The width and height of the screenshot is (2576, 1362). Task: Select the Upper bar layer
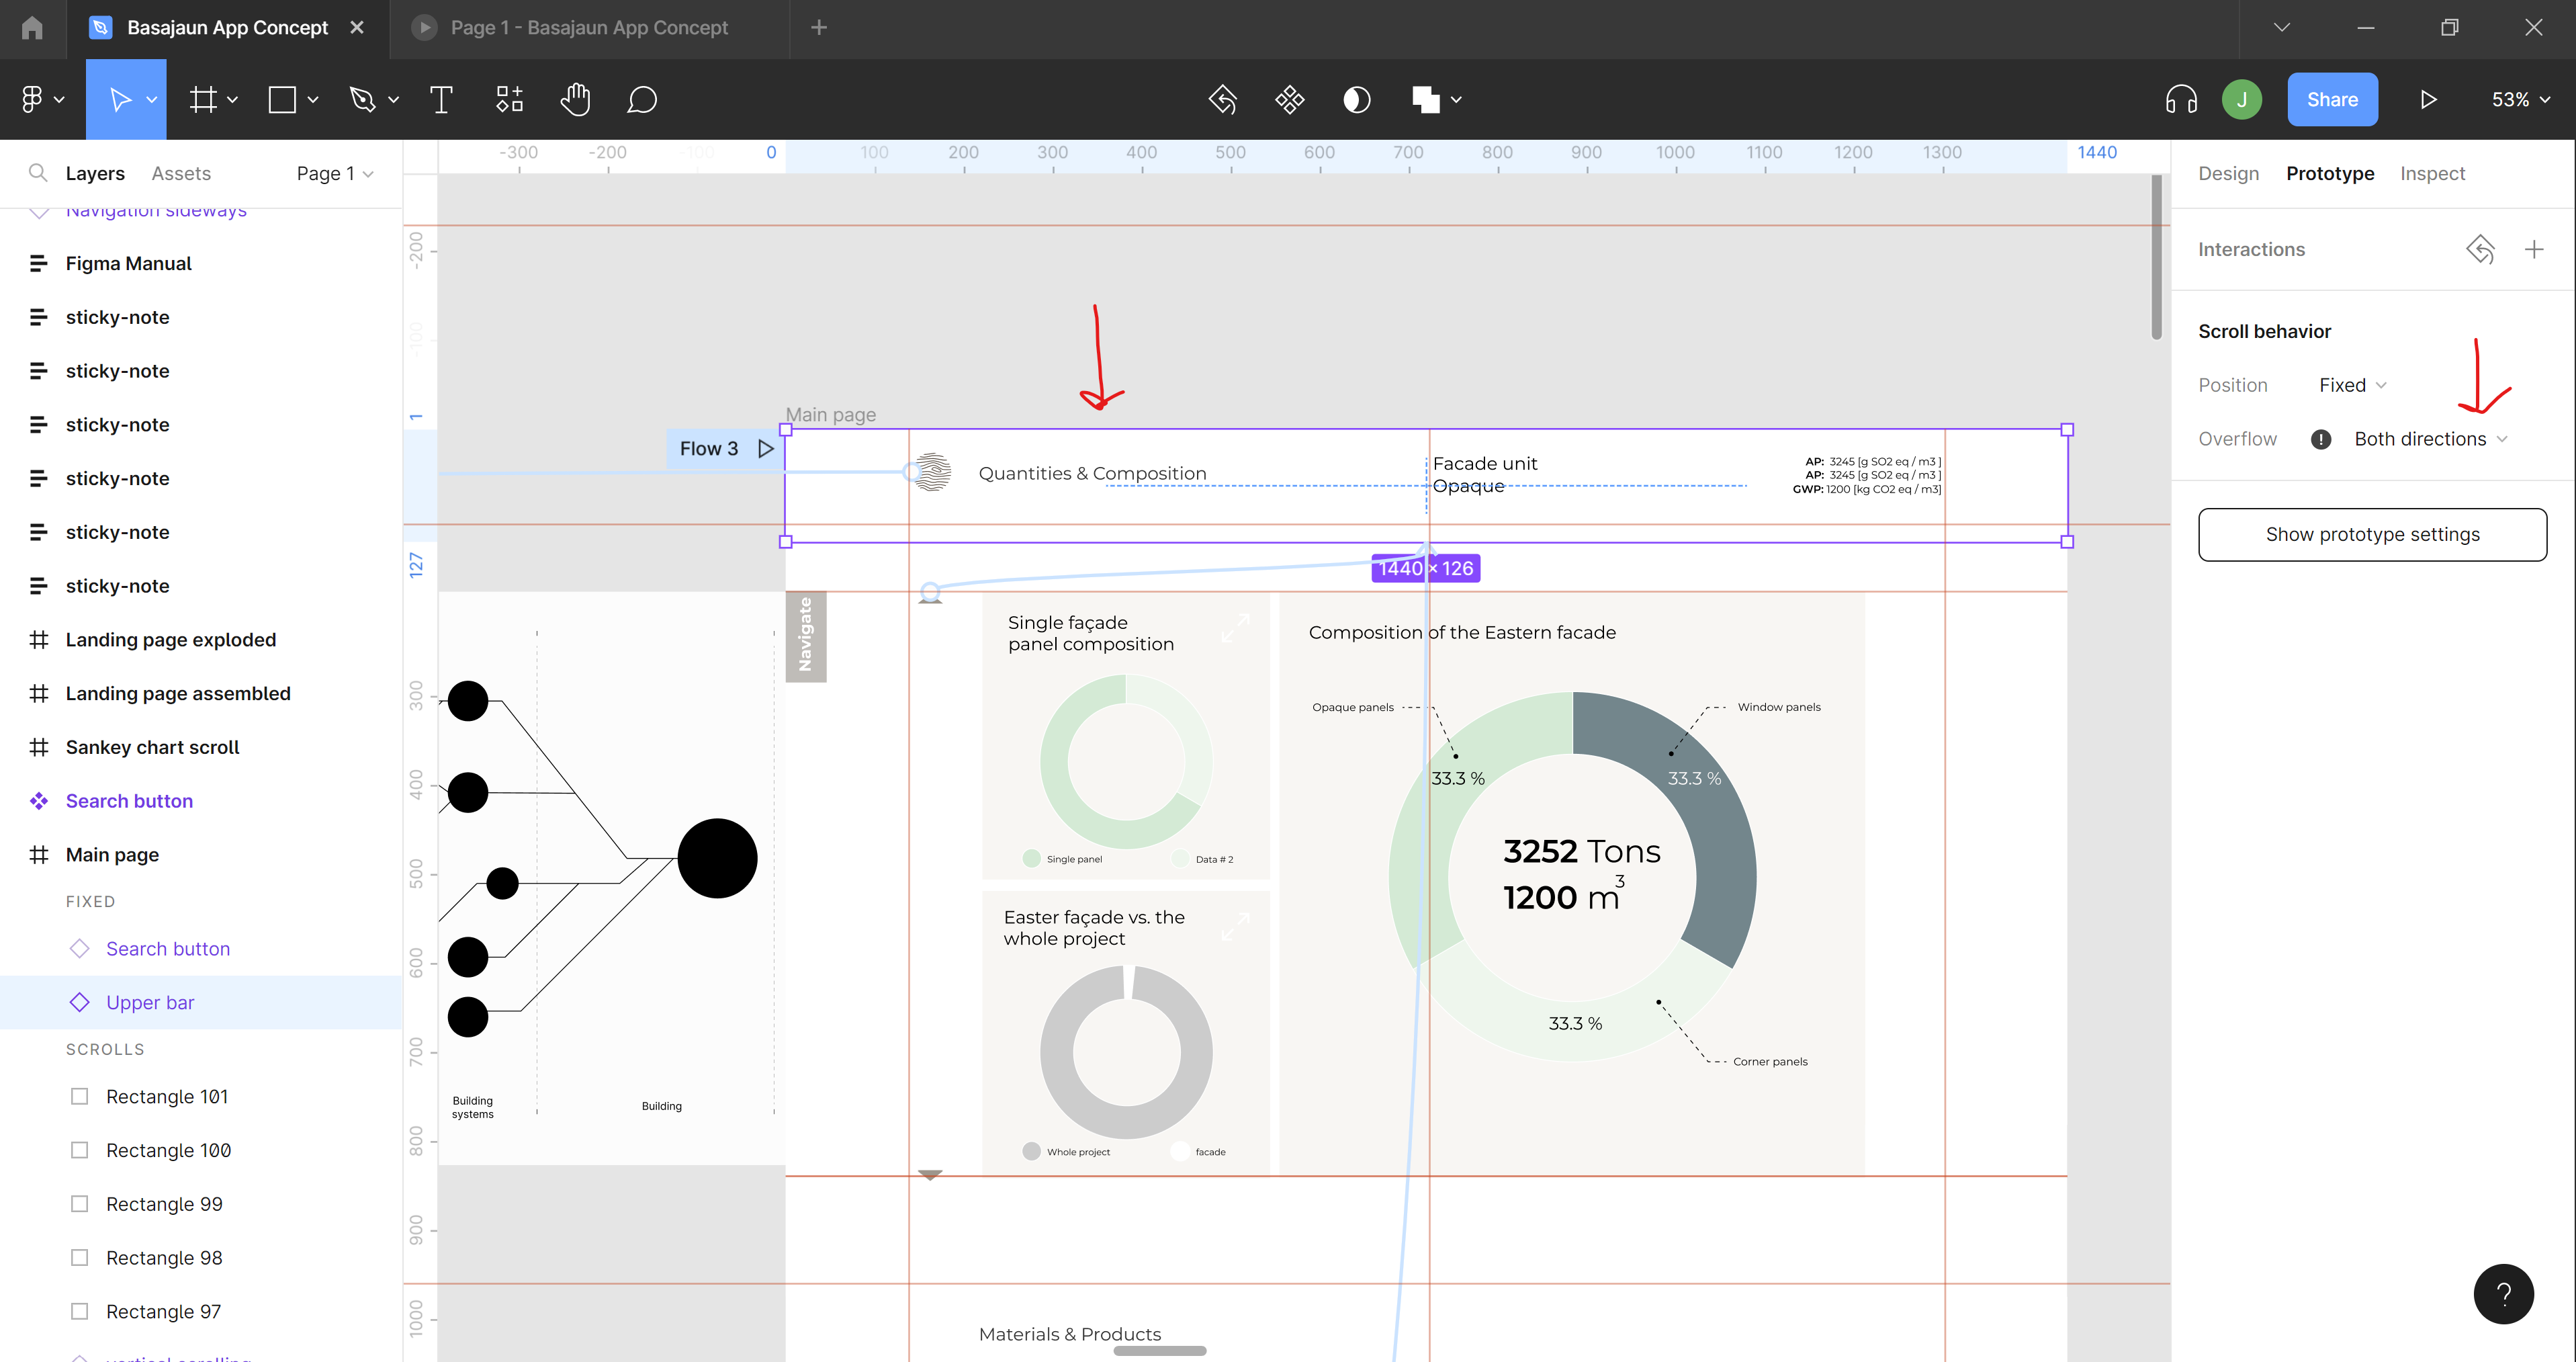click(201, 1002)
